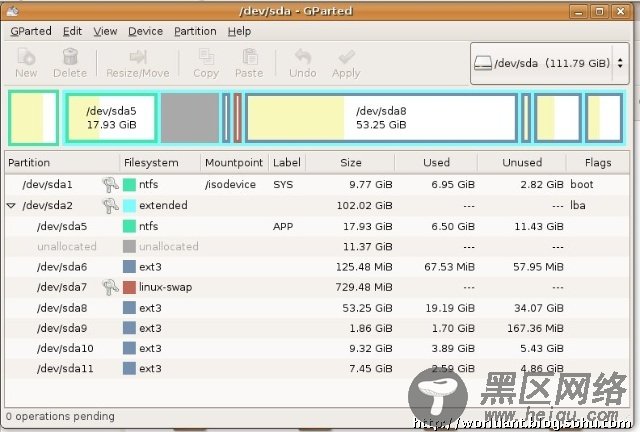
Task: Click the Flags column header
Action: pyautogui.click(x=598, y=163)
